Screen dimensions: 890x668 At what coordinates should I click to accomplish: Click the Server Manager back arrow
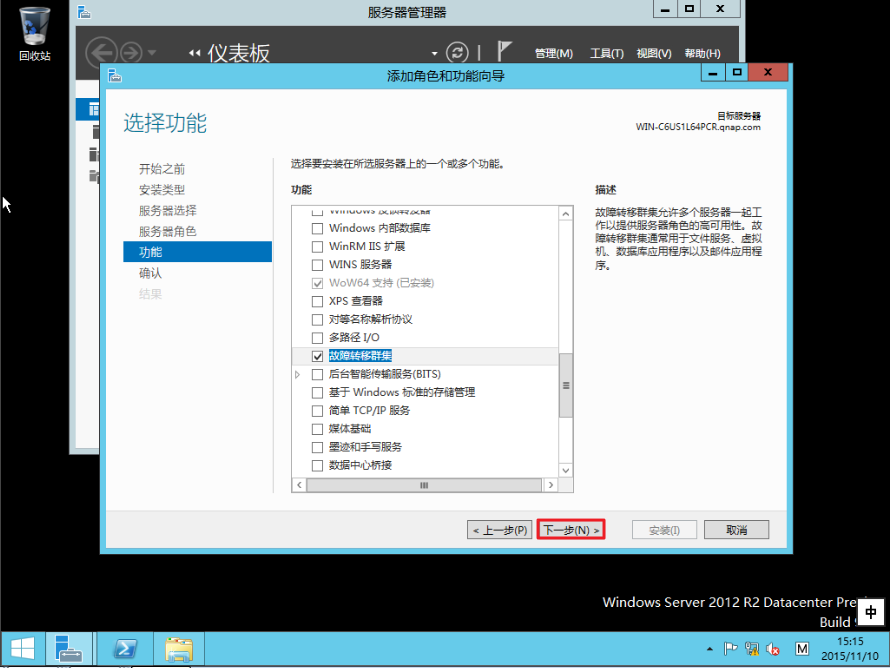coord(101,53)
